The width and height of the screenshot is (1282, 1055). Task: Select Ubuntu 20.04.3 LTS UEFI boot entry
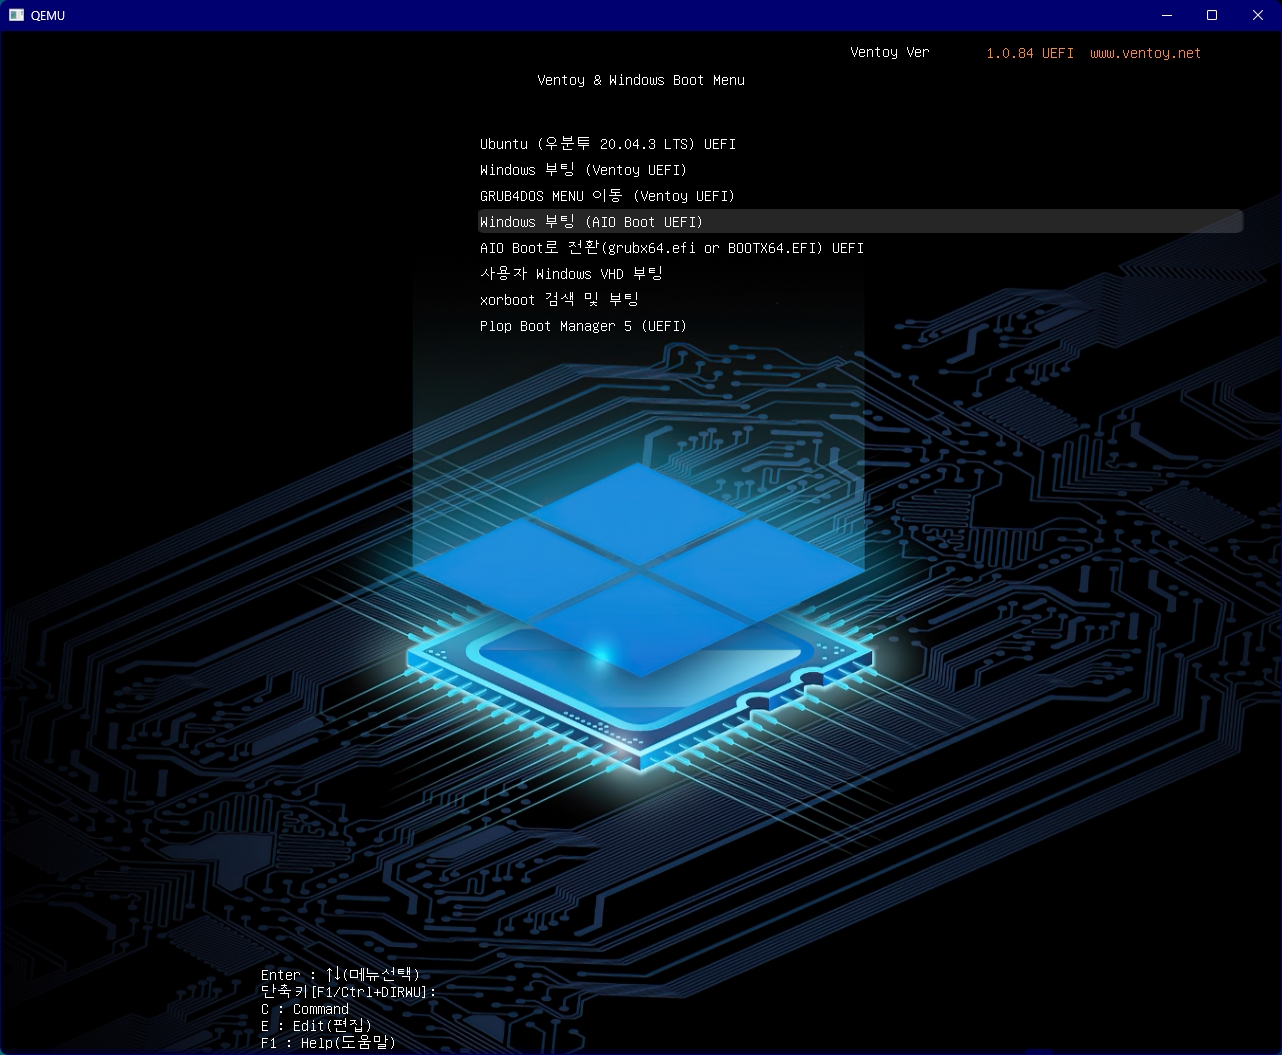point(608,144)
